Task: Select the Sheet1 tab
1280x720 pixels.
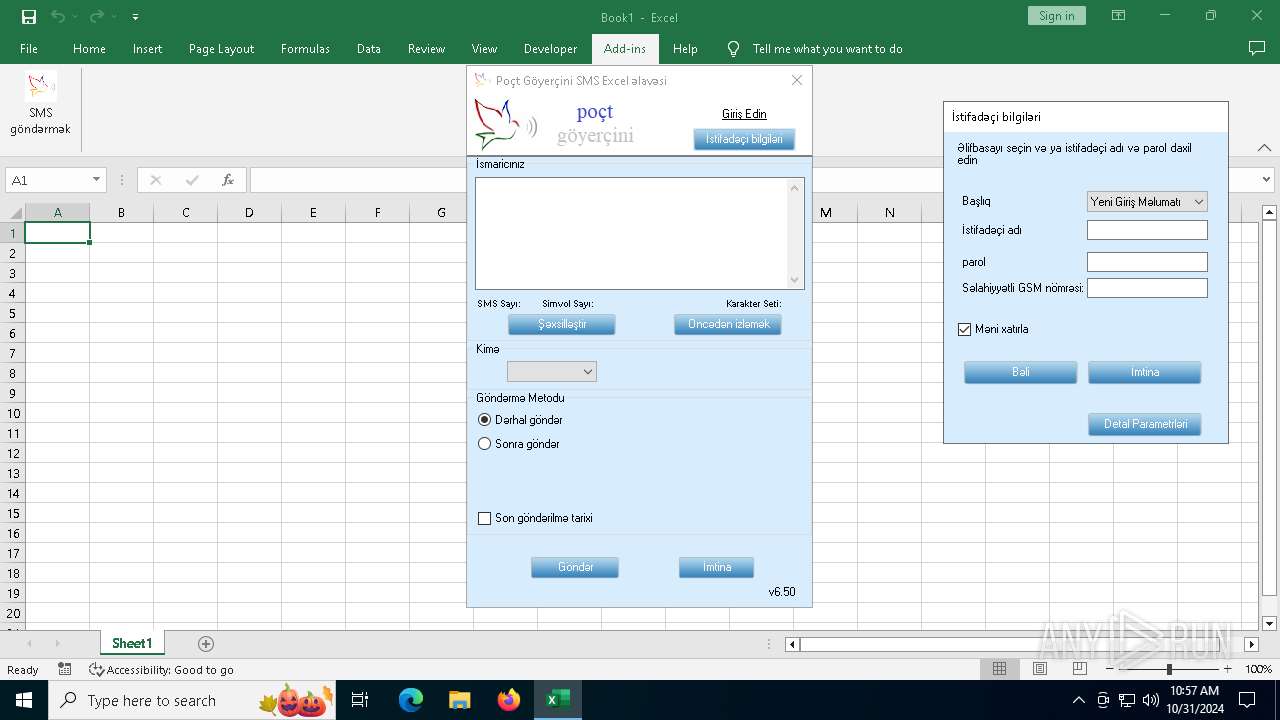Action: click(132, 643)
